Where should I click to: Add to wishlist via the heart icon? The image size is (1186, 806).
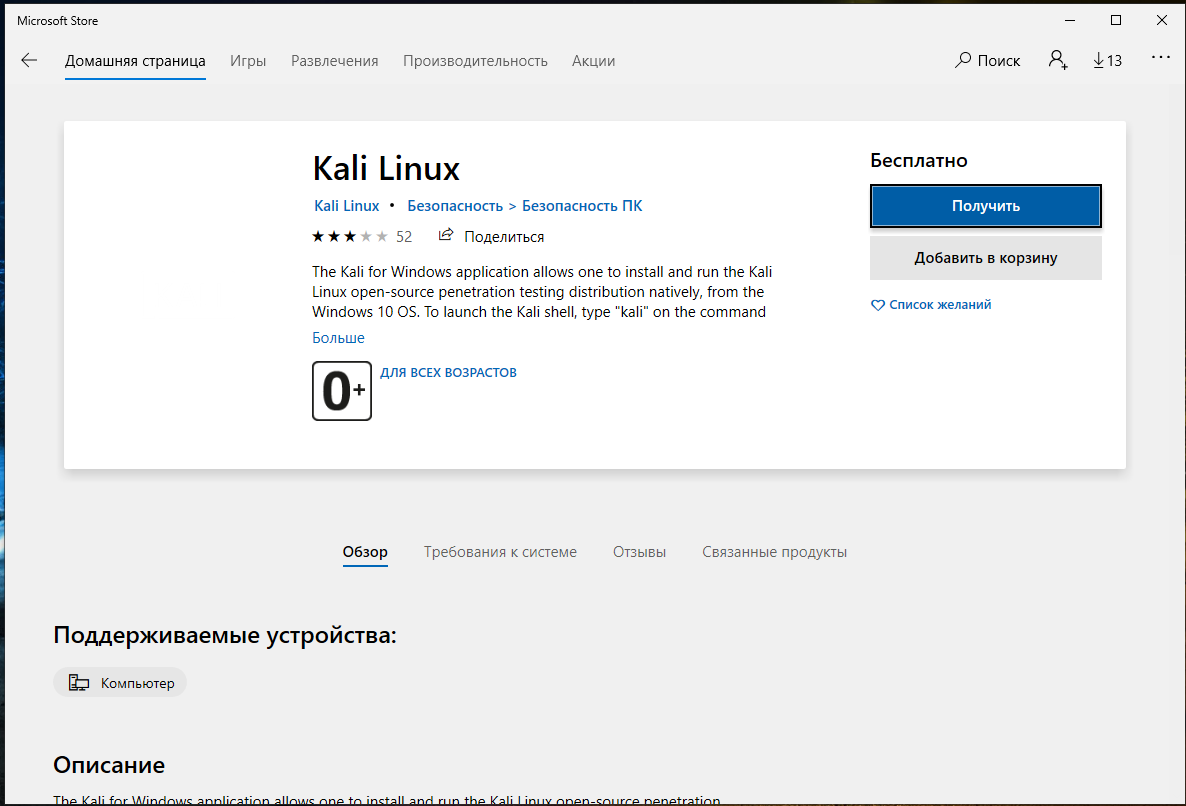878,305
